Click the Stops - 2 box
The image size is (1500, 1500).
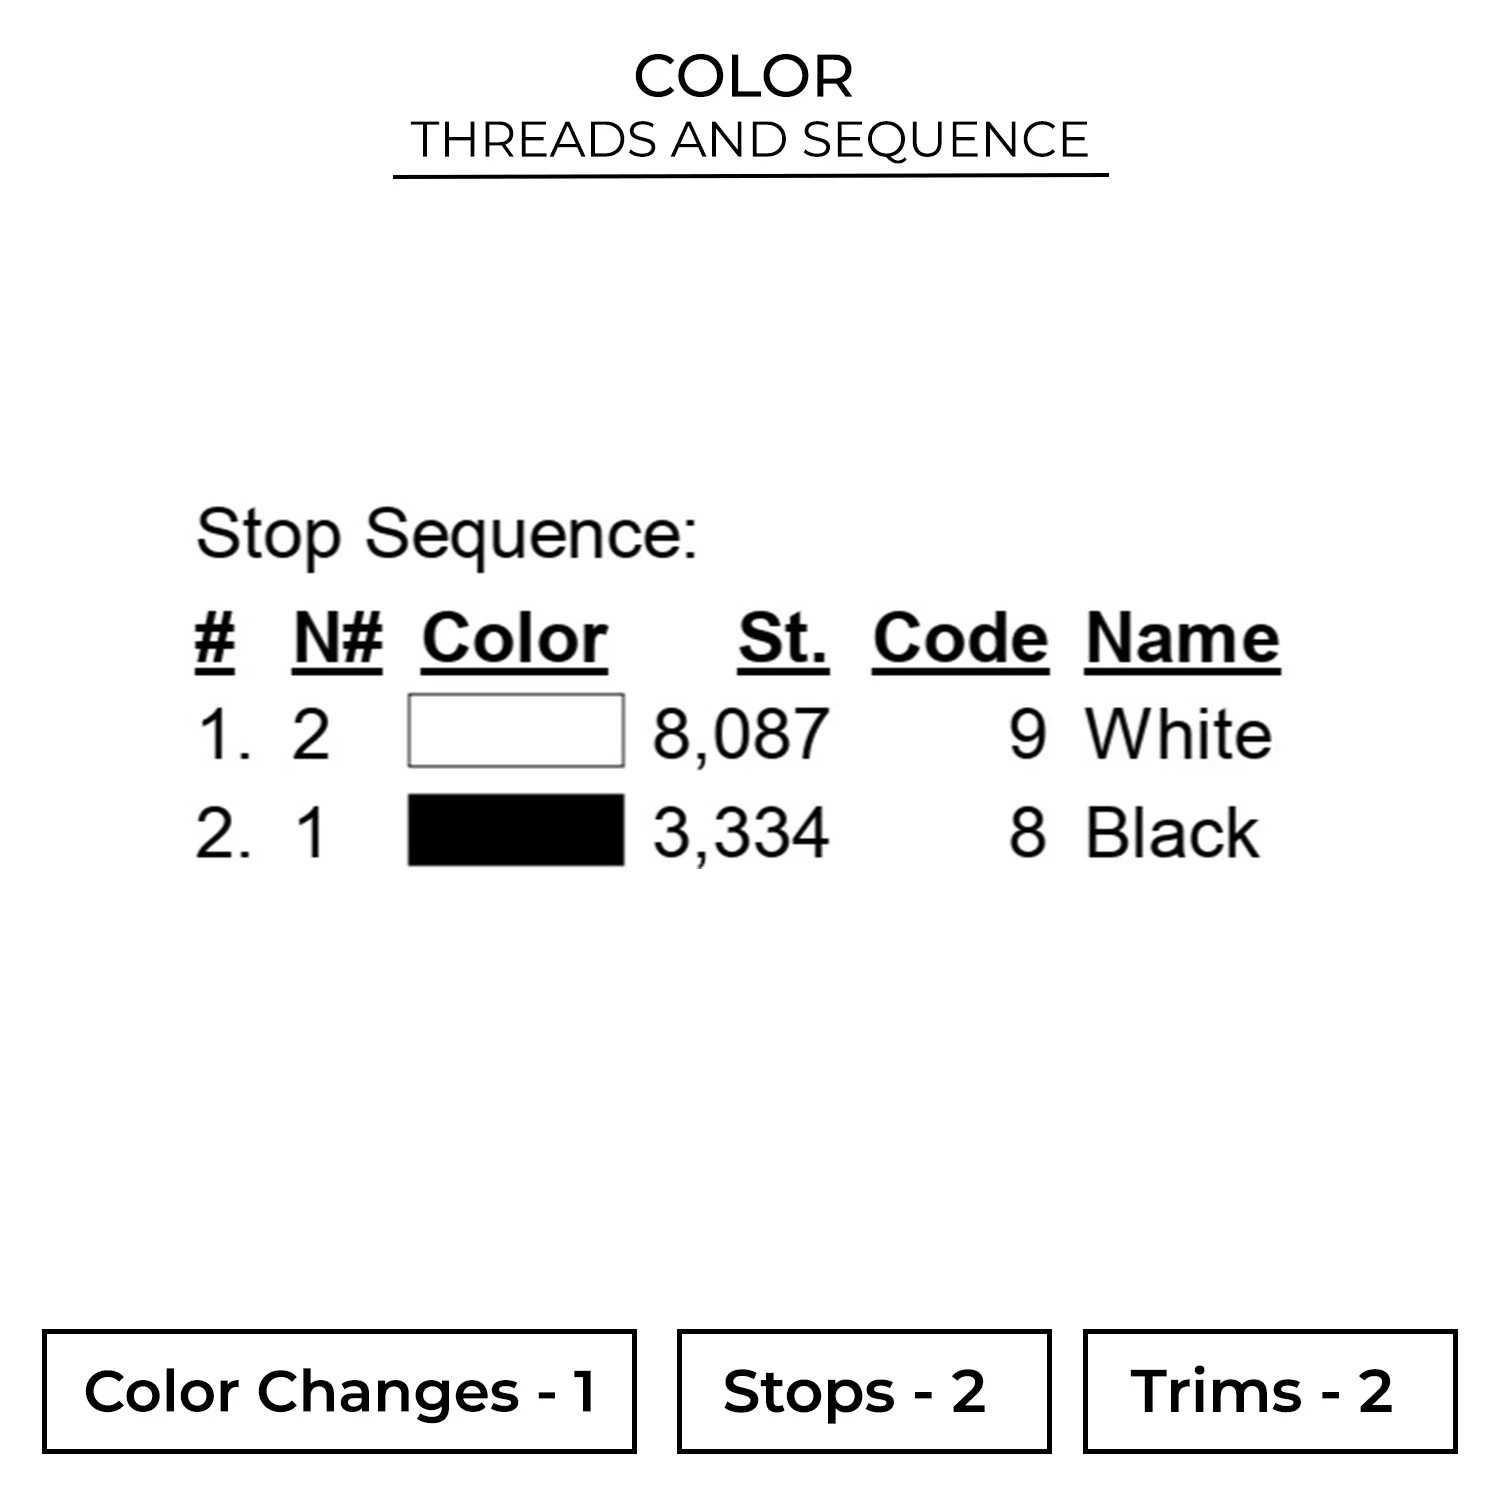pos(864,1391)
